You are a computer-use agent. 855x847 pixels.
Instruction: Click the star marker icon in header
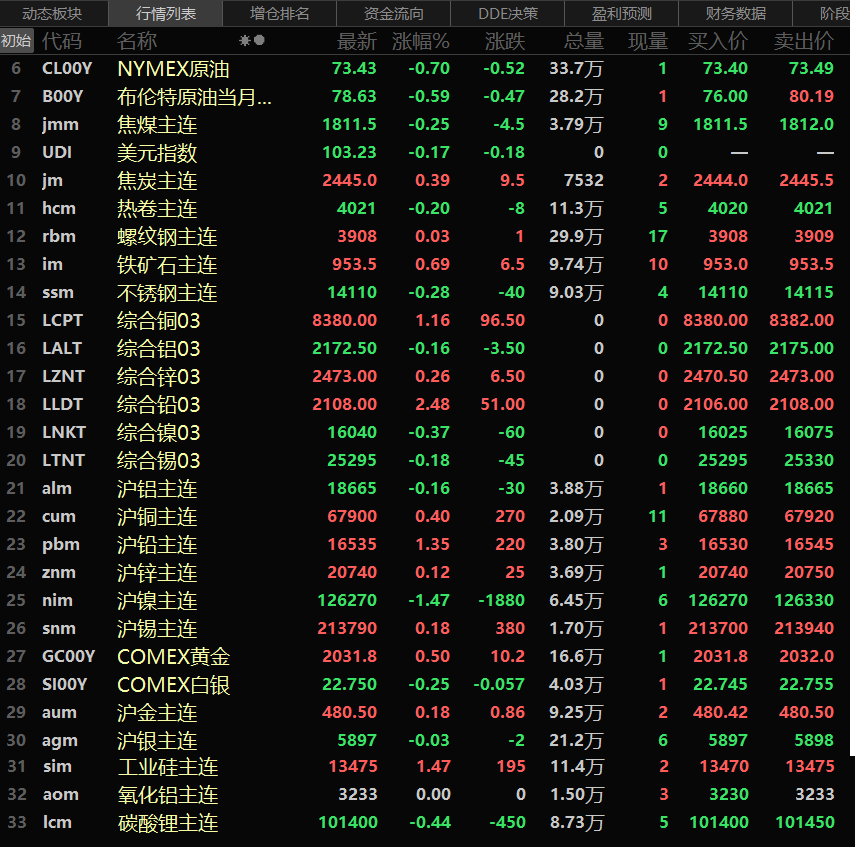(x=245, y=41)
